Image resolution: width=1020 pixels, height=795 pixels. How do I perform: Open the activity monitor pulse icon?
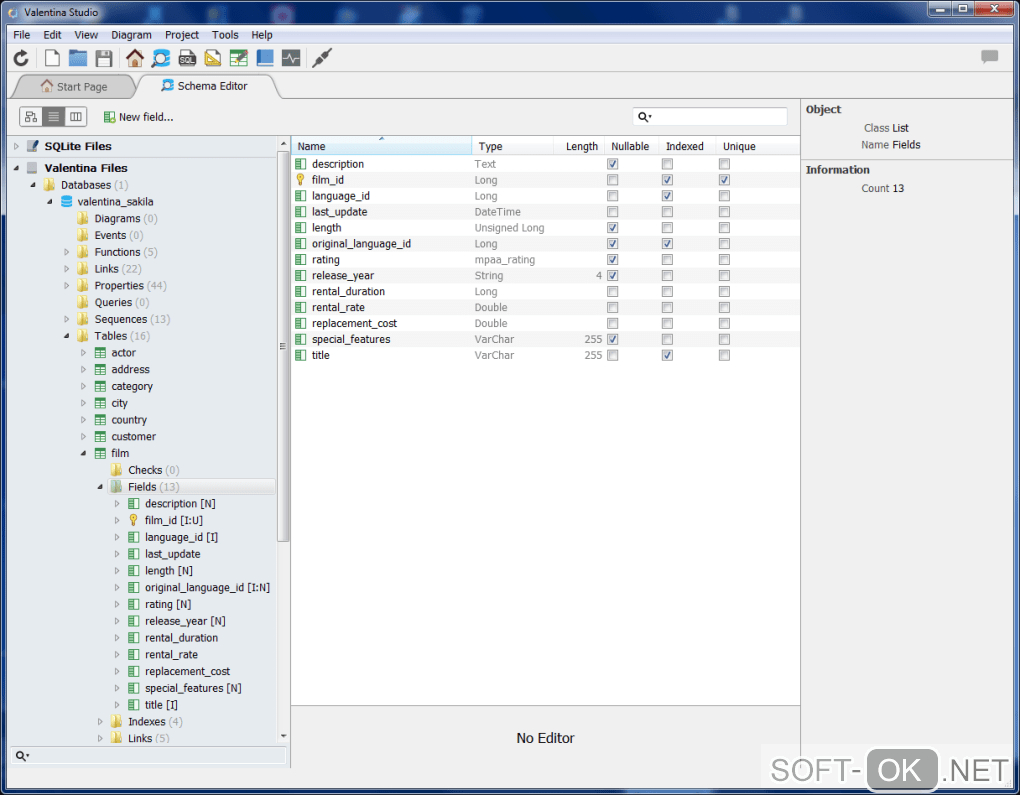pos(291,59)
